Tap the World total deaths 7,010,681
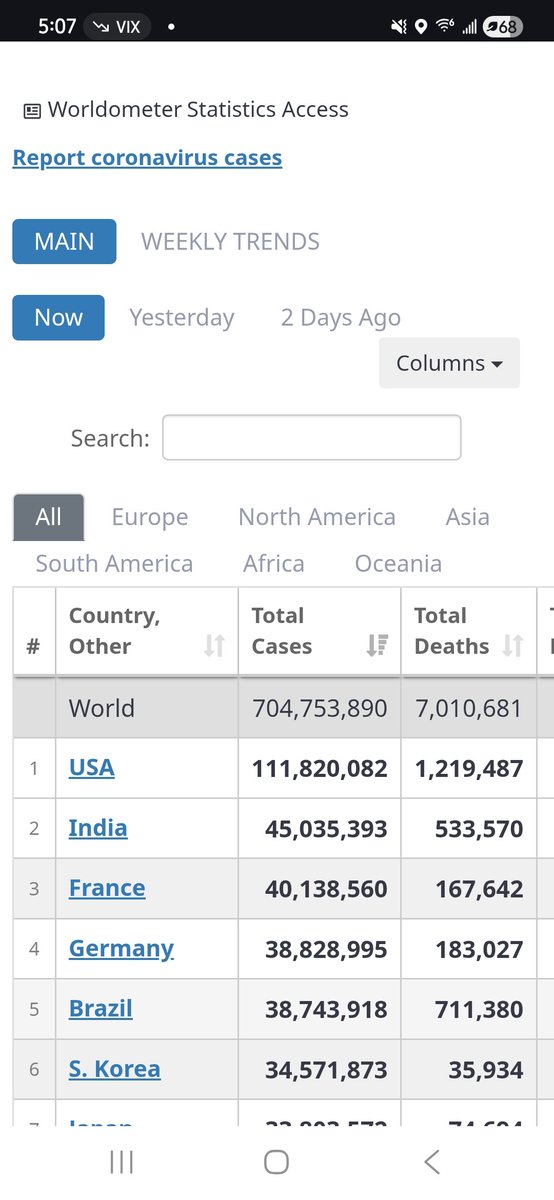The width and height of the screenshot is (554, 1200). (468, 709)
